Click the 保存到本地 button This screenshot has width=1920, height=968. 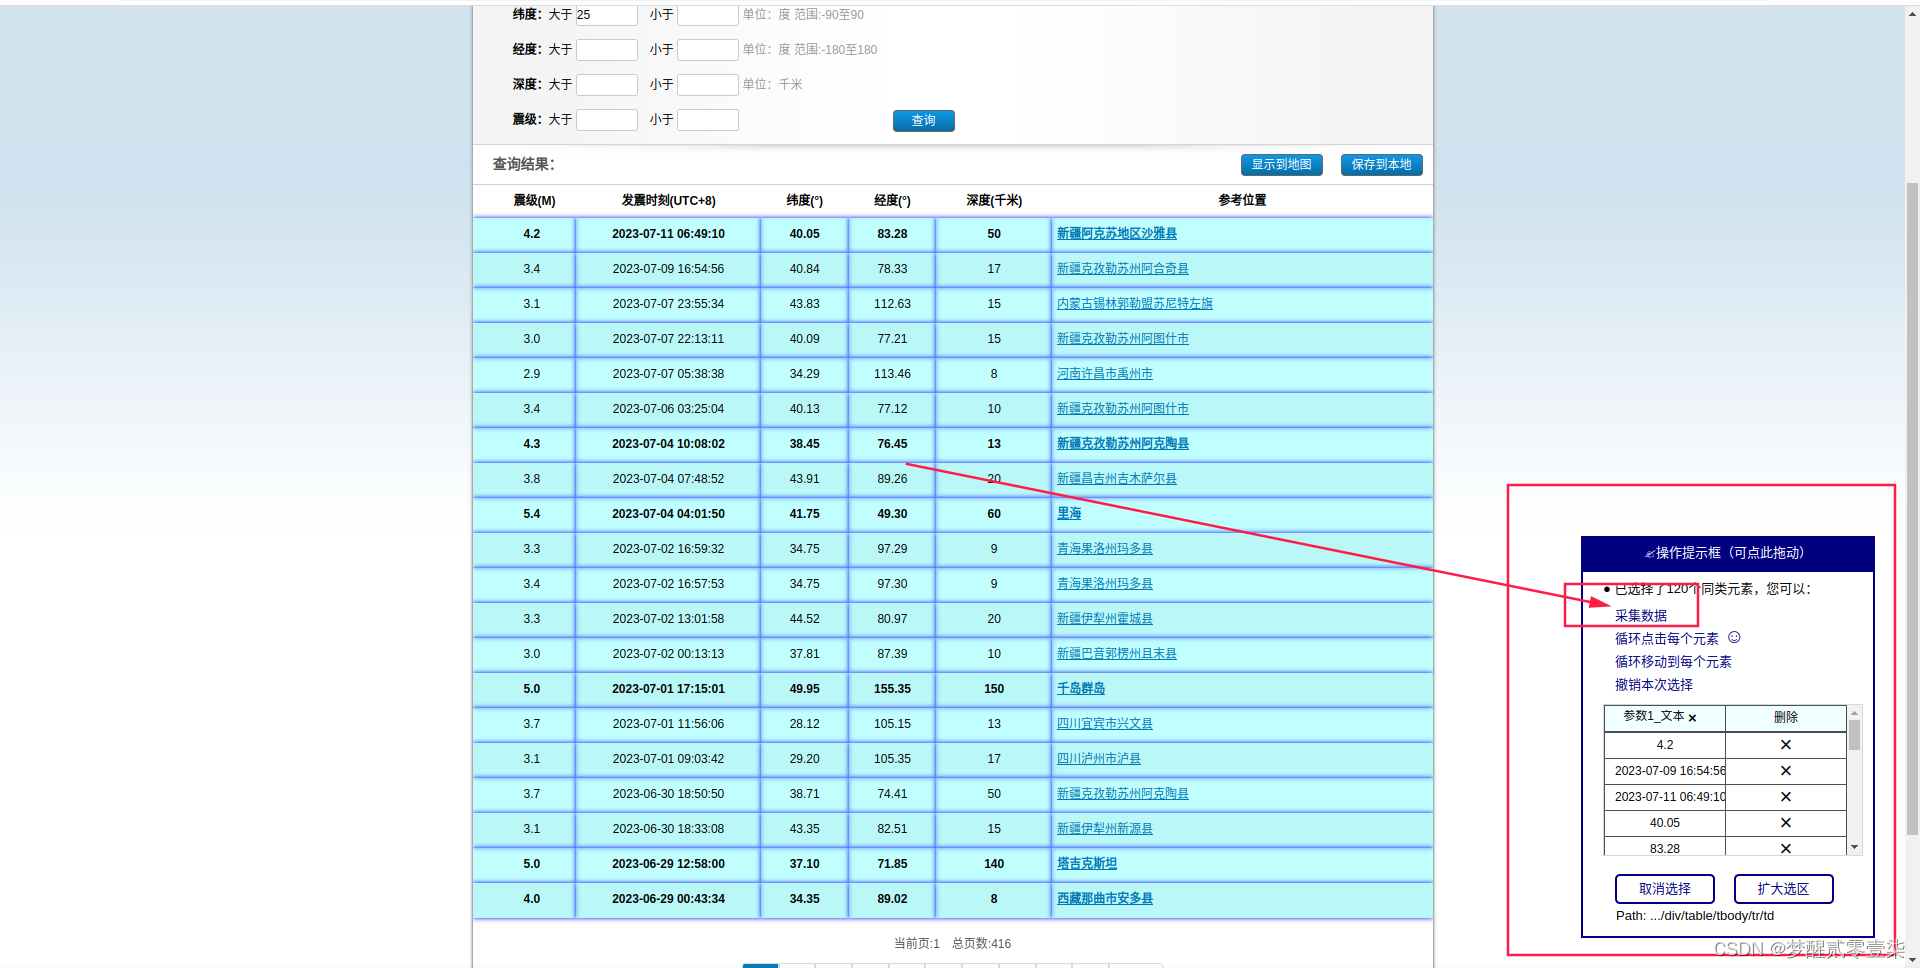pos(1381,165)
